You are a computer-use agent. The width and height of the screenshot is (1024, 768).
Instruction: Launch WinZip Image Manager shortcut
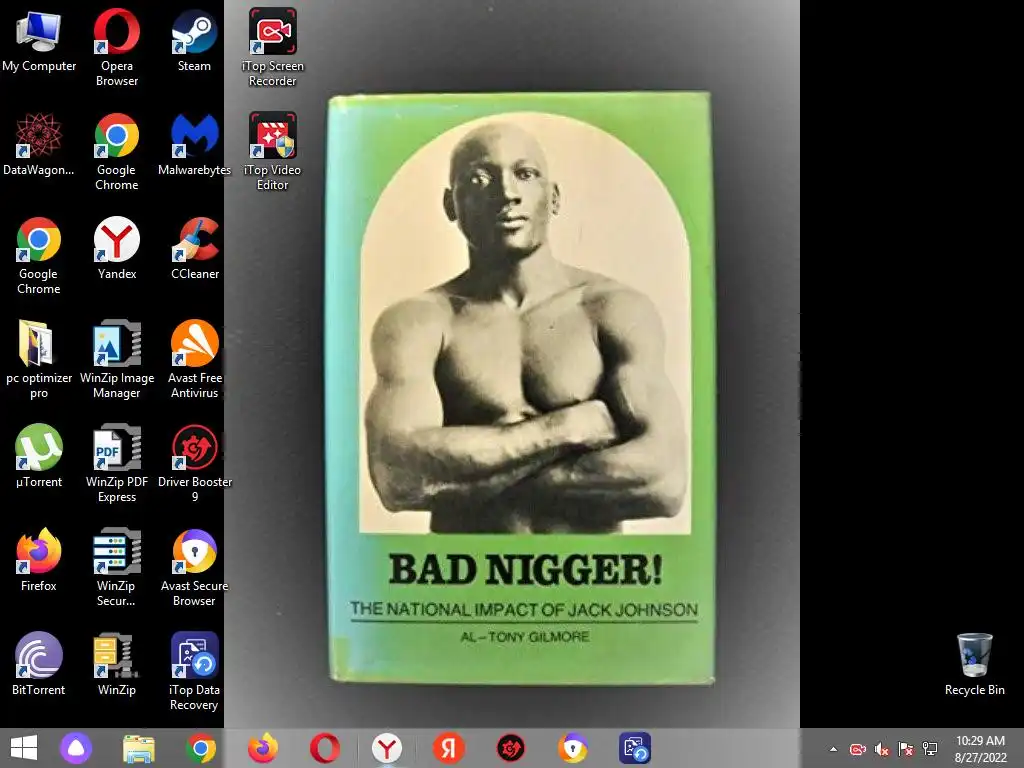(x=117, y=359)
